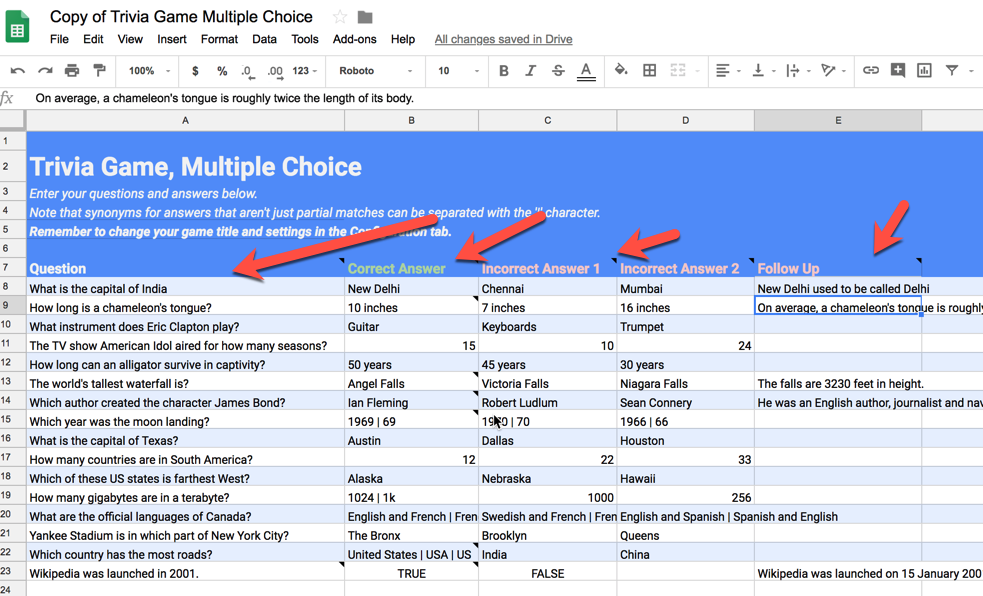Open the Roboto font dropdown
The image size is (983, 596).
[x=376, y=71]
